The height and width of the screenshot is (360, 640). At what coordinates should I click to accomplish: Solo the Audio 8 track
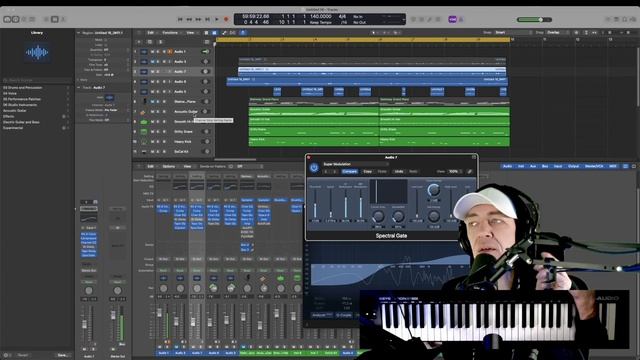coord(158,82)
